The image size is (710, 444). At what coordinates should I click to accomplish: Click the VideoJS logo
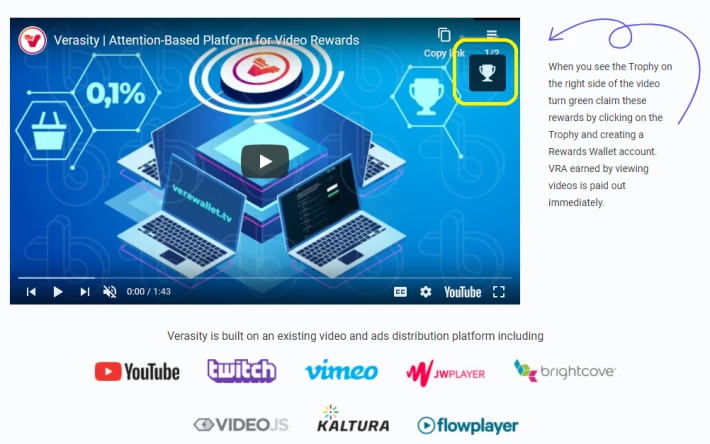(x=241, y=425)
